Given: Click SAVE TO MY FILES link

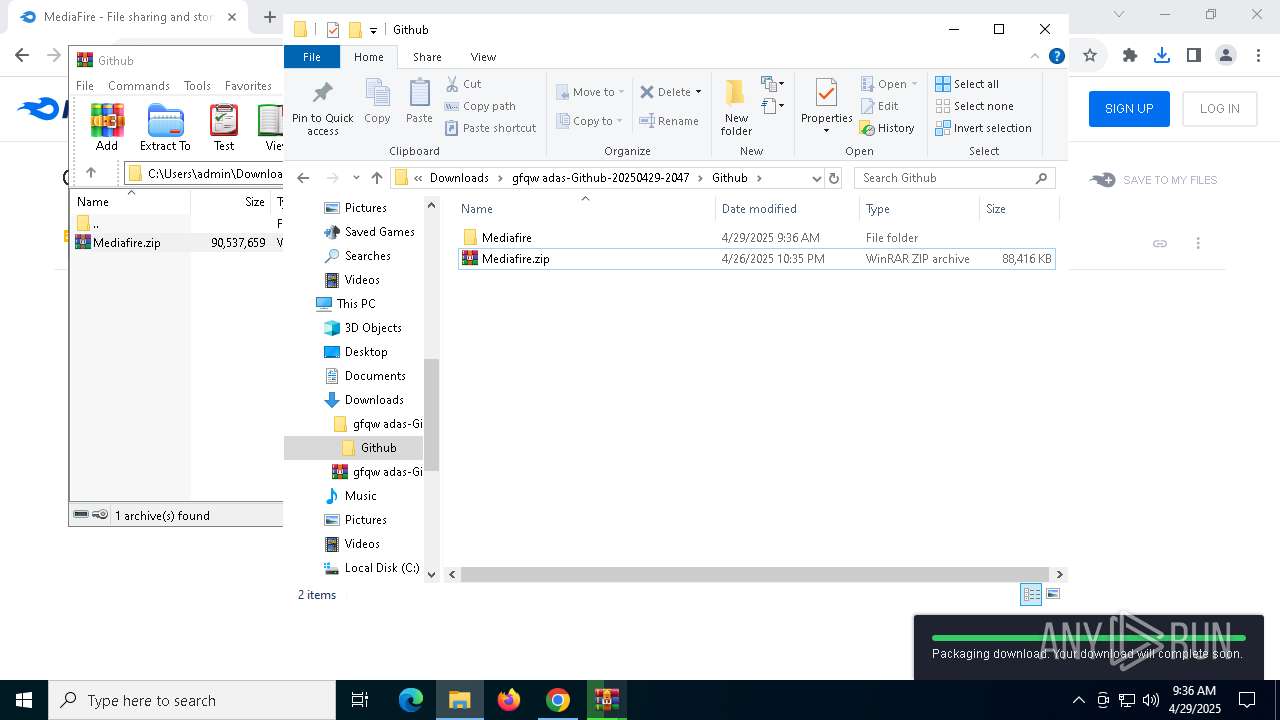Looking at the screenshot, I should [x=1153, y=180].
